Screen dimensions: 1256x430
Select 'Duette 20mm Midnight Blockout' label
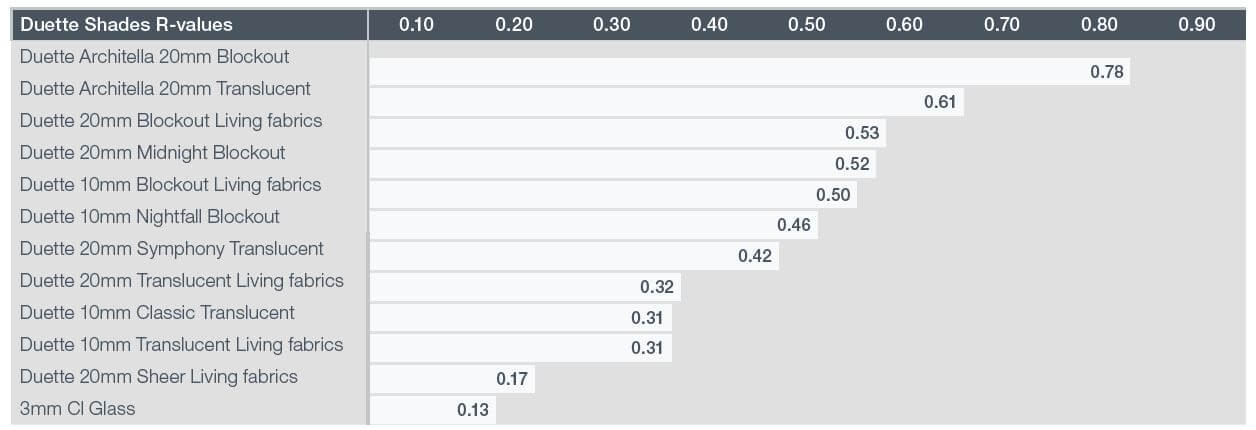point(152,153)
